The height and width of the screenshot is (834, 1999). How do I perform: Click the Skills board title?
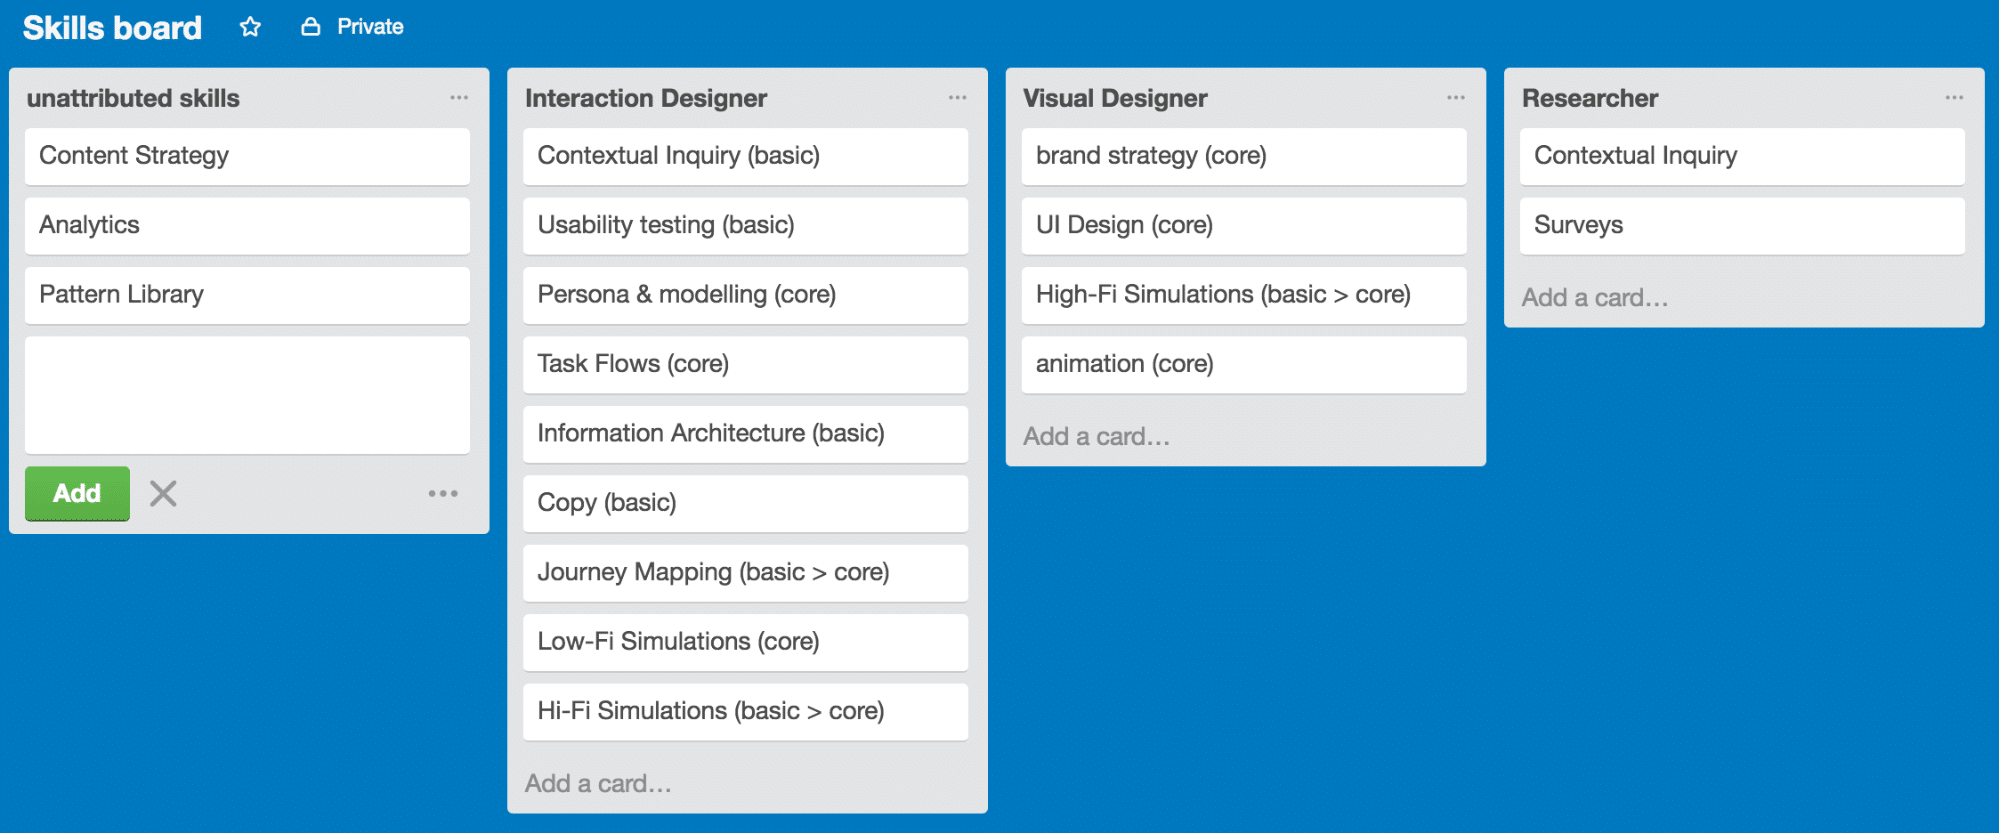[x=112, y=28]
